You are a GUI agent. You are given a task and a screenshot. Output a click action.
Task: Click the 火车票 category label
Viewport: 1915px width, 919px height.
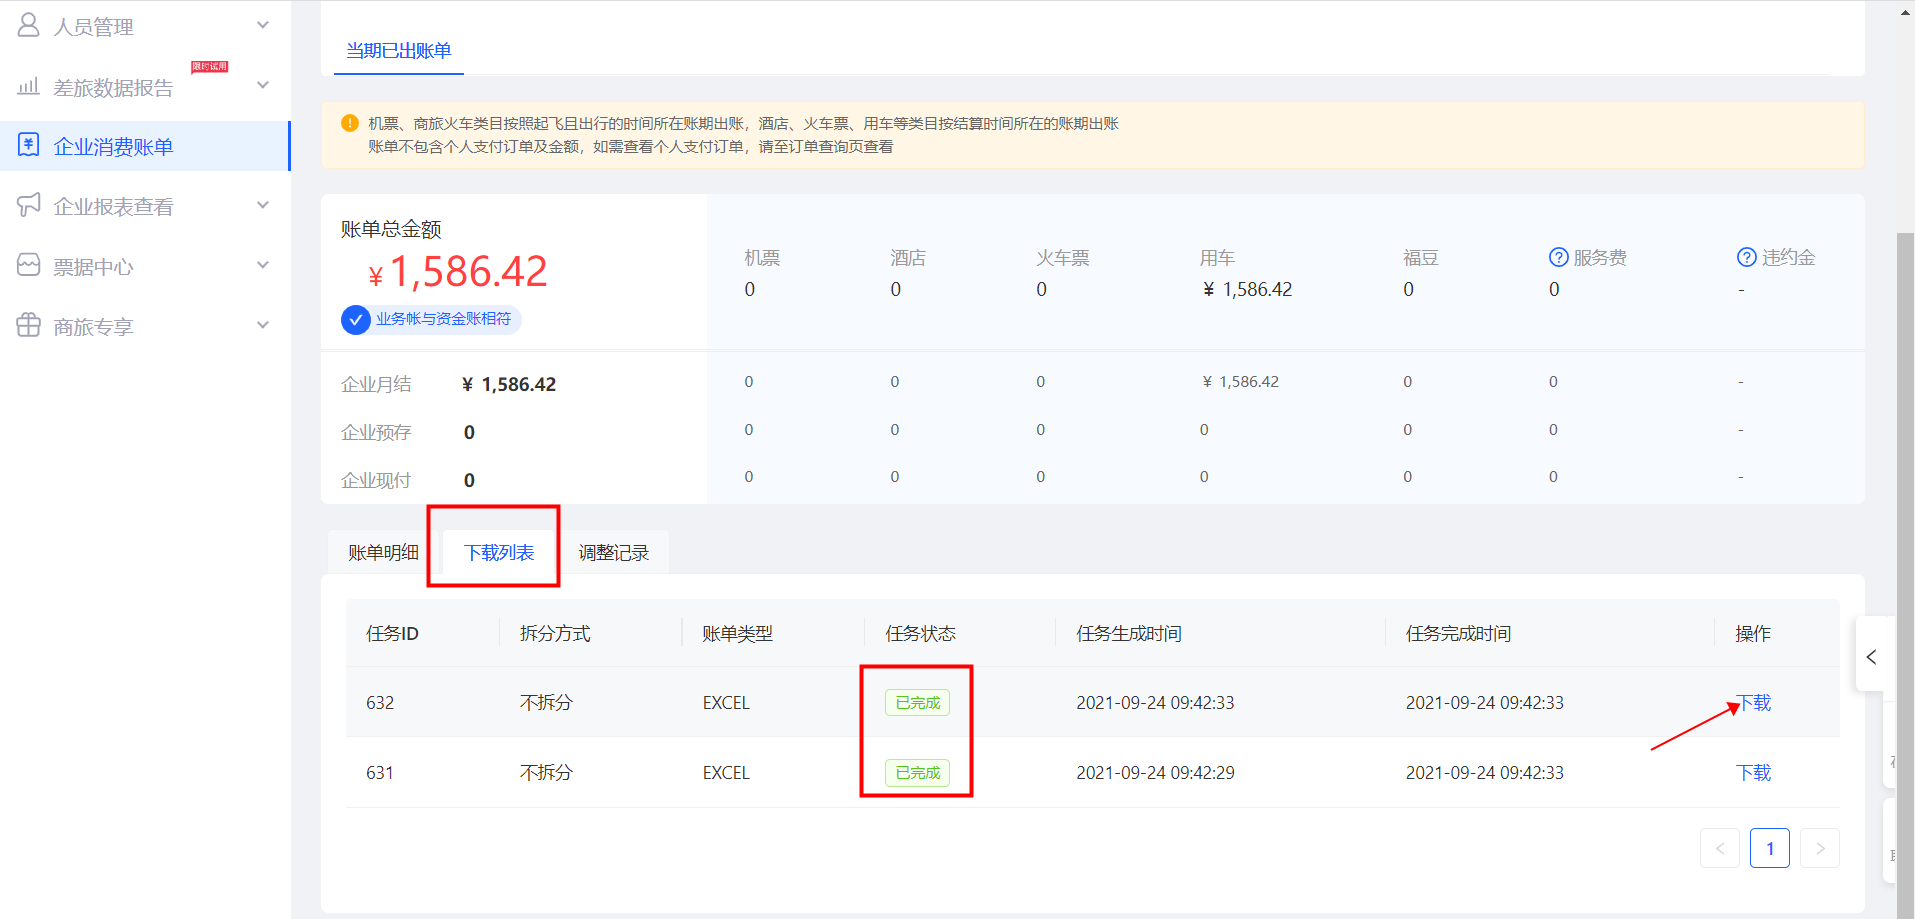click(1063, 257)
